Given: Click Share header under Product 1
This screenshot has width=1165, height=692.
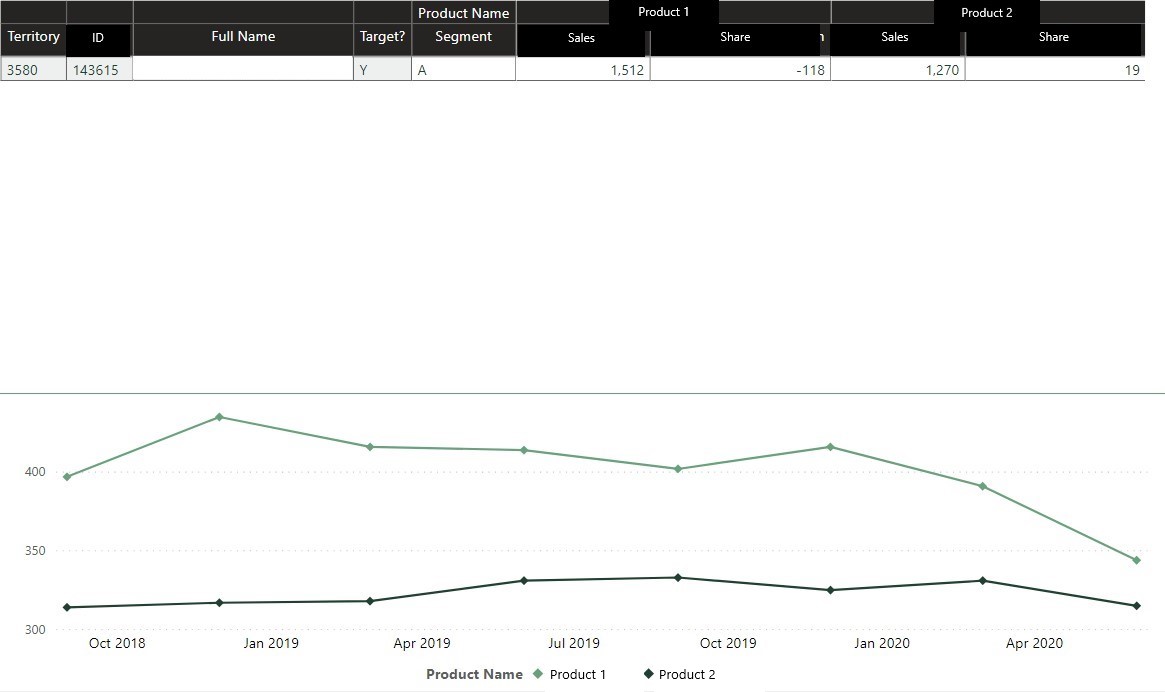Looking at the screenshot, I should pos(735,37).
